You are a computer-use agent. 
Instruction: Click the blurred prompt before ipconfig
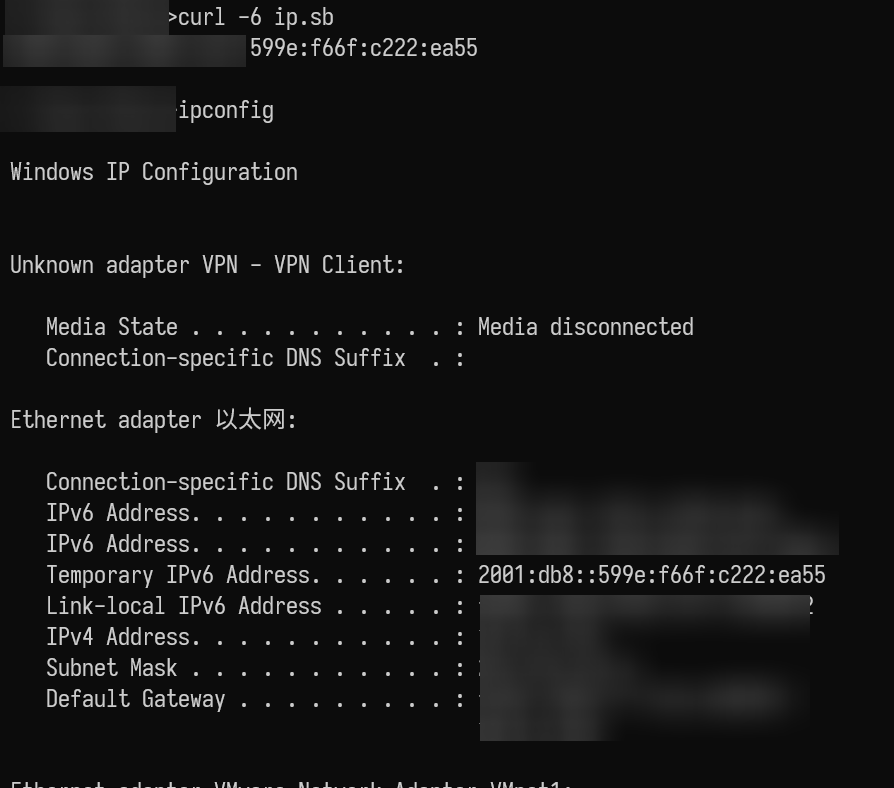click(88, 109)
